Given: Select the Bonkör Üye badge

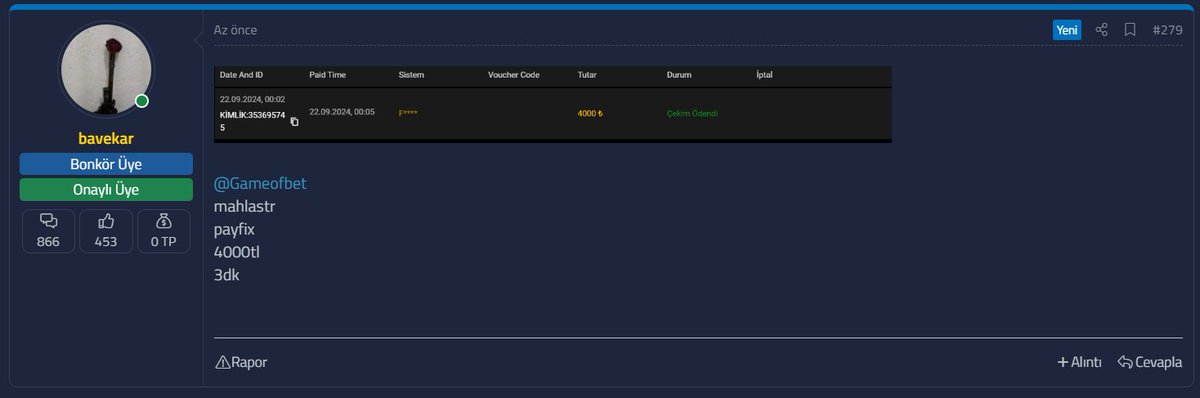Looking at the screenshot, I should (x=106, y=164).
